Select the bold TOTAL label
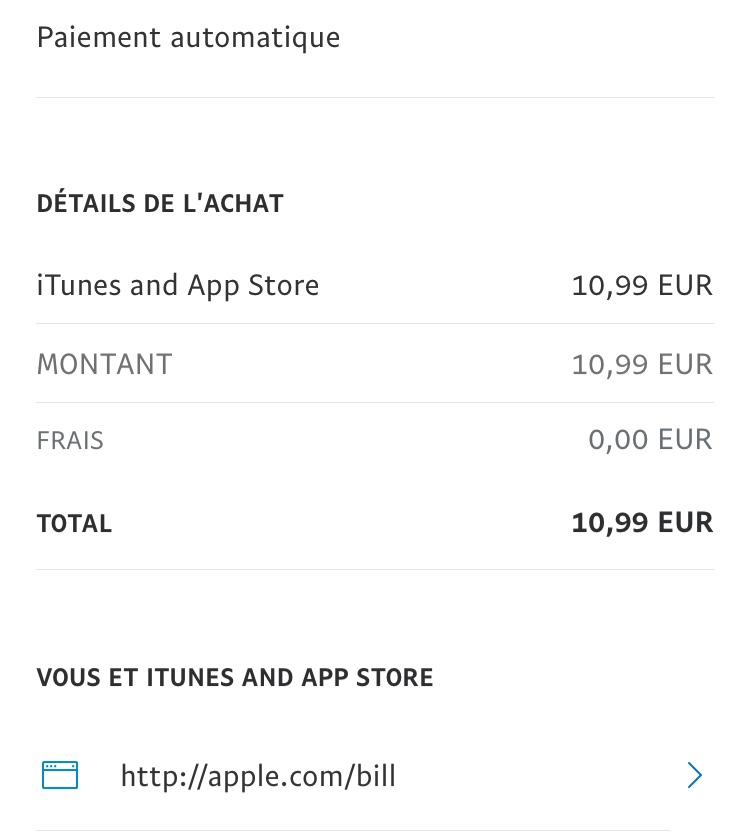Viewport: 750px width, 836px height. [x=74, y=523]
